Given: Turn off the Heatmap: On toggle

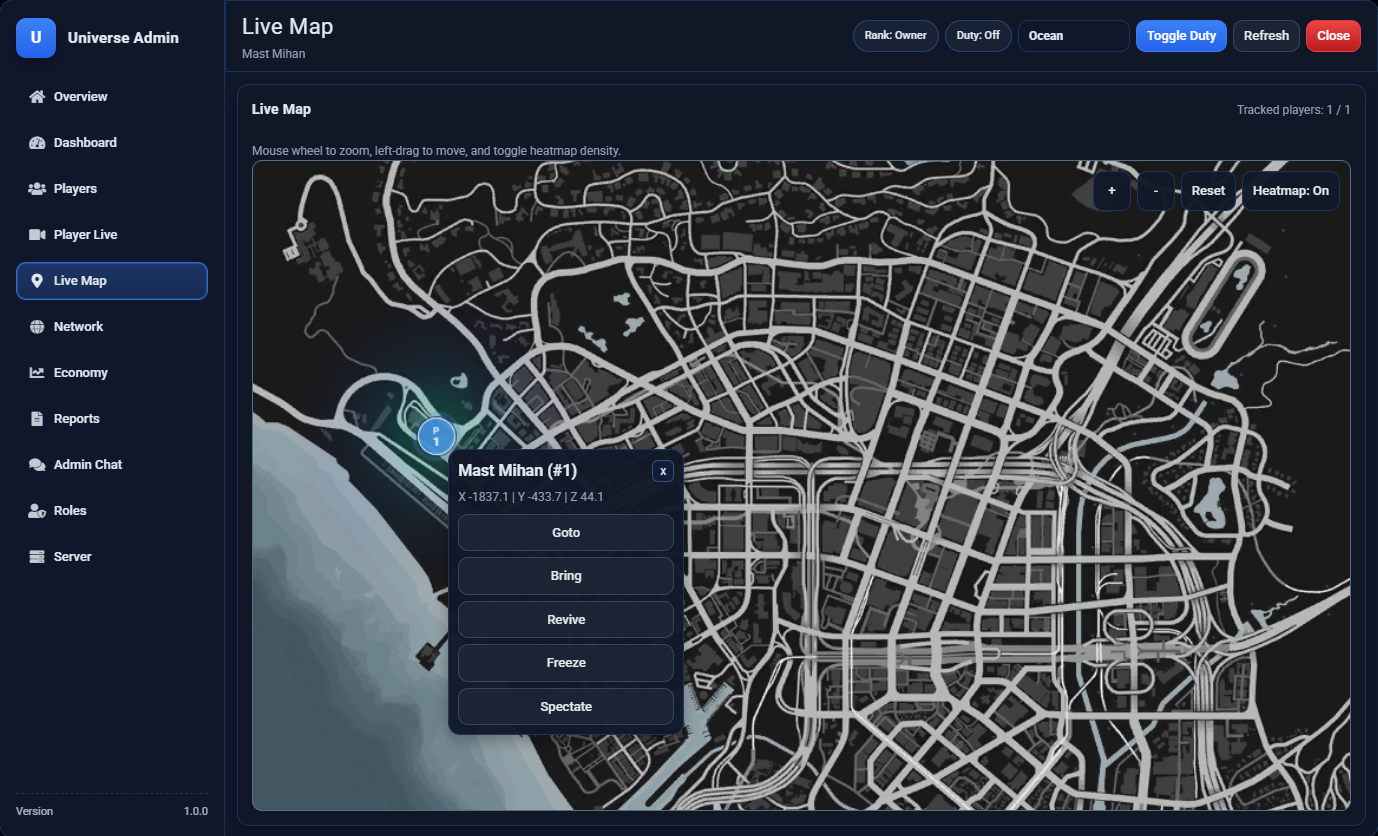Looking at the screenshot, I should 1290,191.
